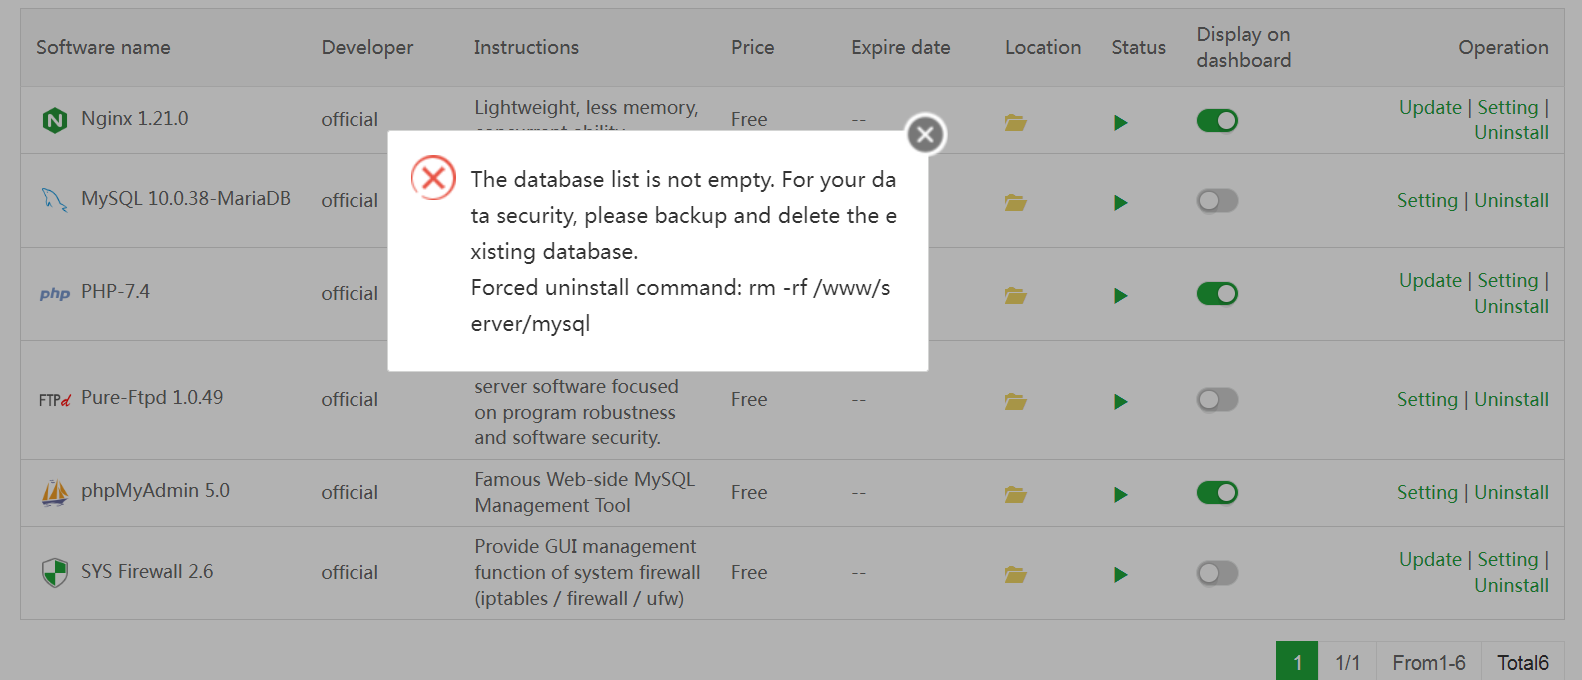Open Setting for phpMyAdmin 5.0
The height and width of the screenshot is (680, 1582).
(1427, 492)
